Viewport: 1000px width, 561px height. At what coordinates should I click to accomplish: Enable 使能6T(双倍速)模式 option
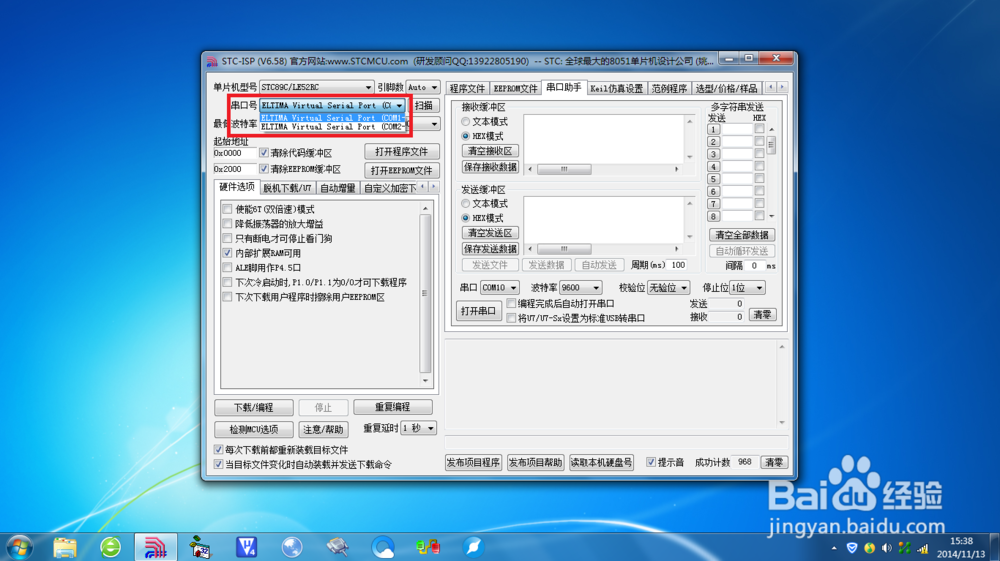(x=227, y=209)
